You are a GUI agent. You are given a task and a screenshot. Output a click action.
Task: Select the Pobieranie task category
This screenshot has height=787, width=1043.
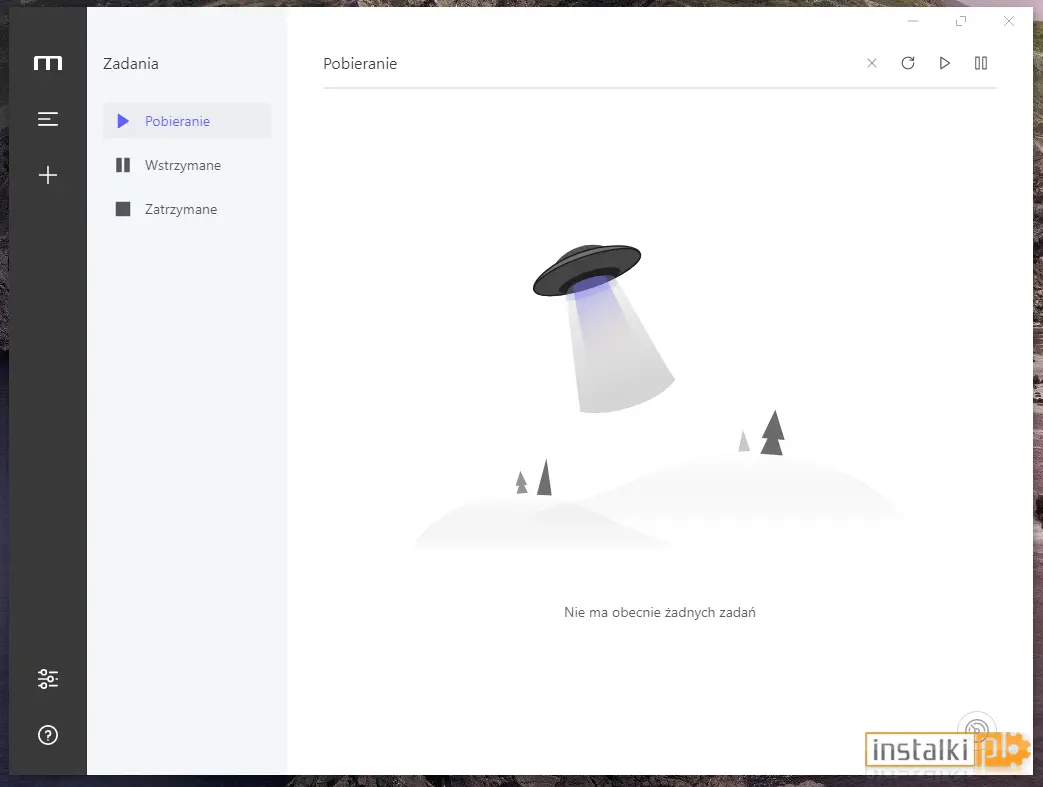(187, 121)
